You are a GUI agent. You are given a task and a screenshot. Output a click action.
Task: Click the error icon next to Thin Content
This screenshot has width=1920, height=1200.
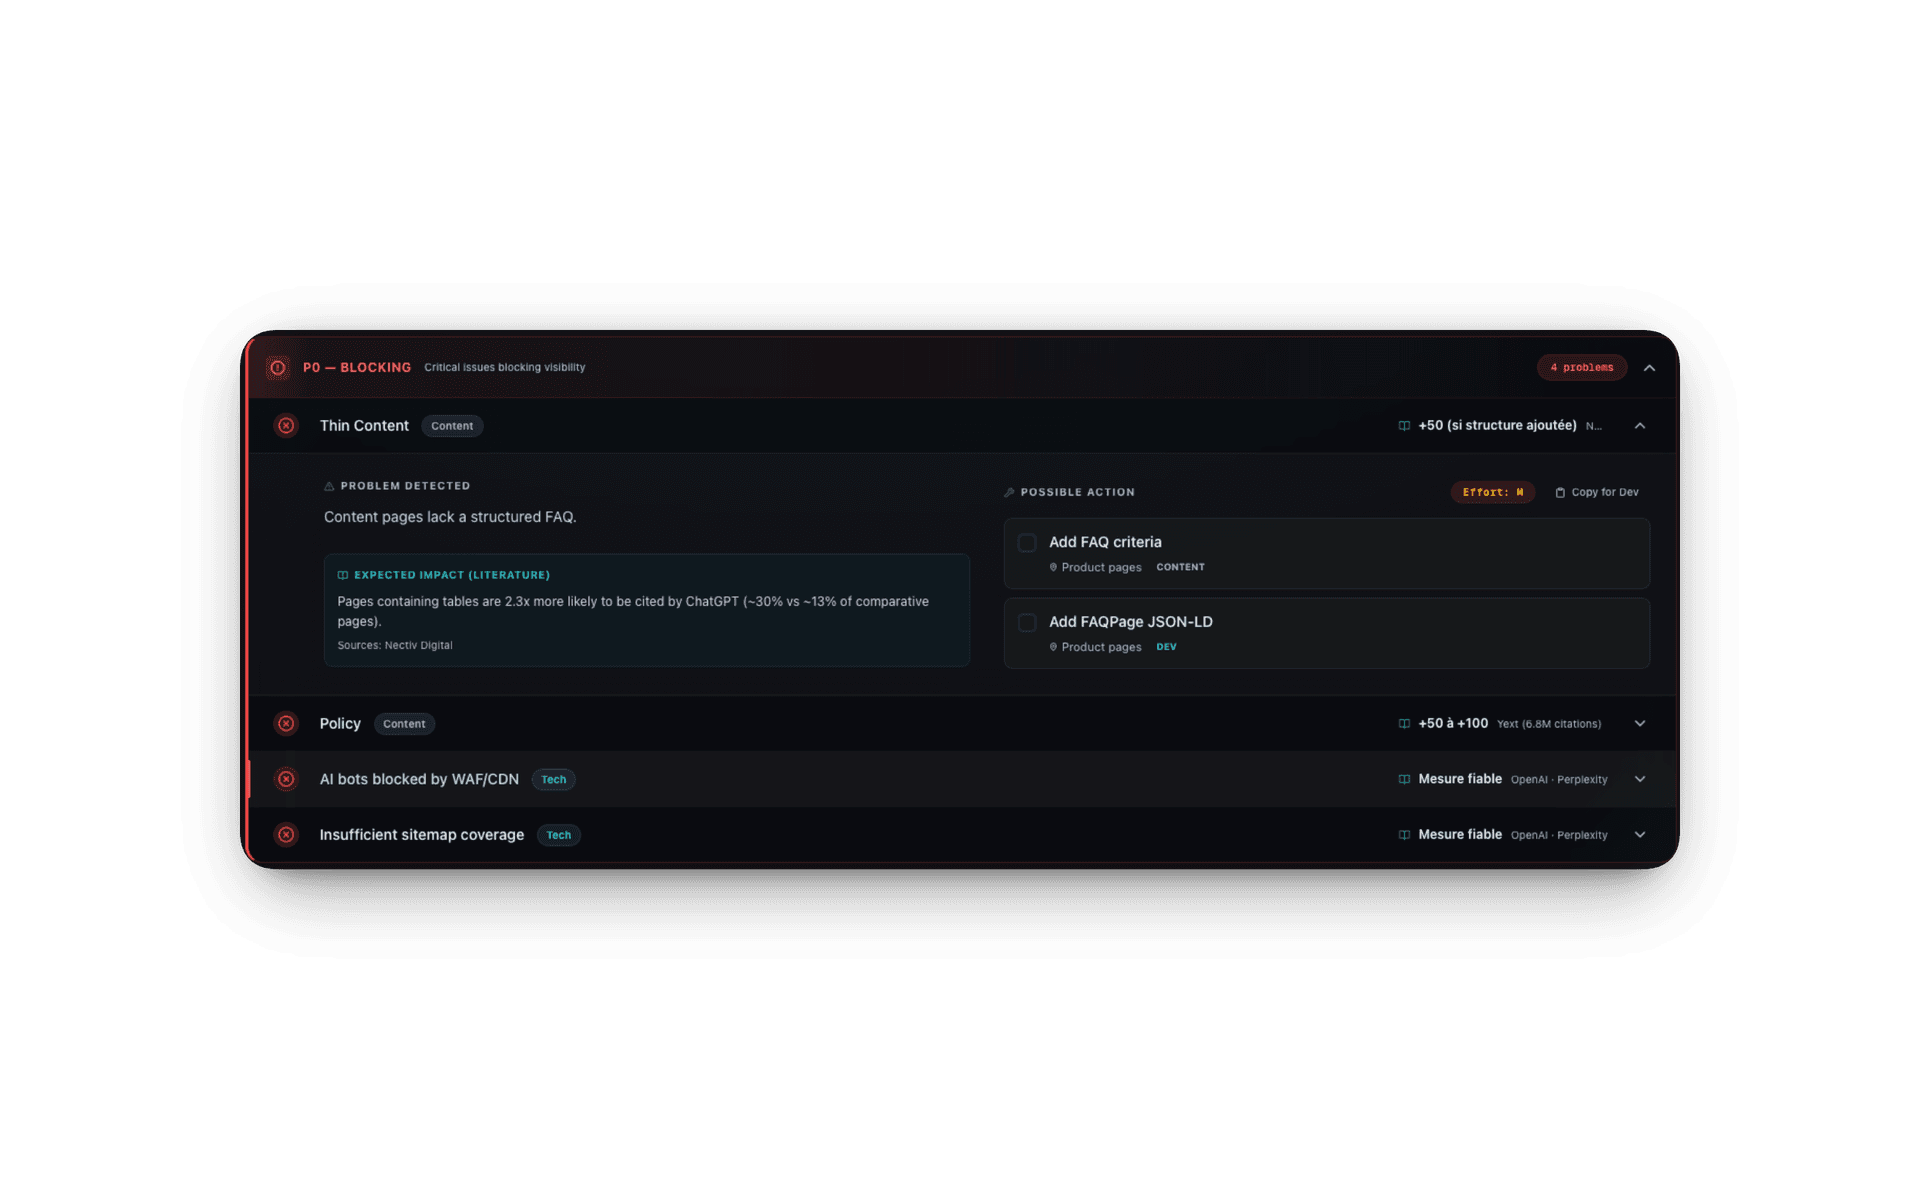(286, 425)
